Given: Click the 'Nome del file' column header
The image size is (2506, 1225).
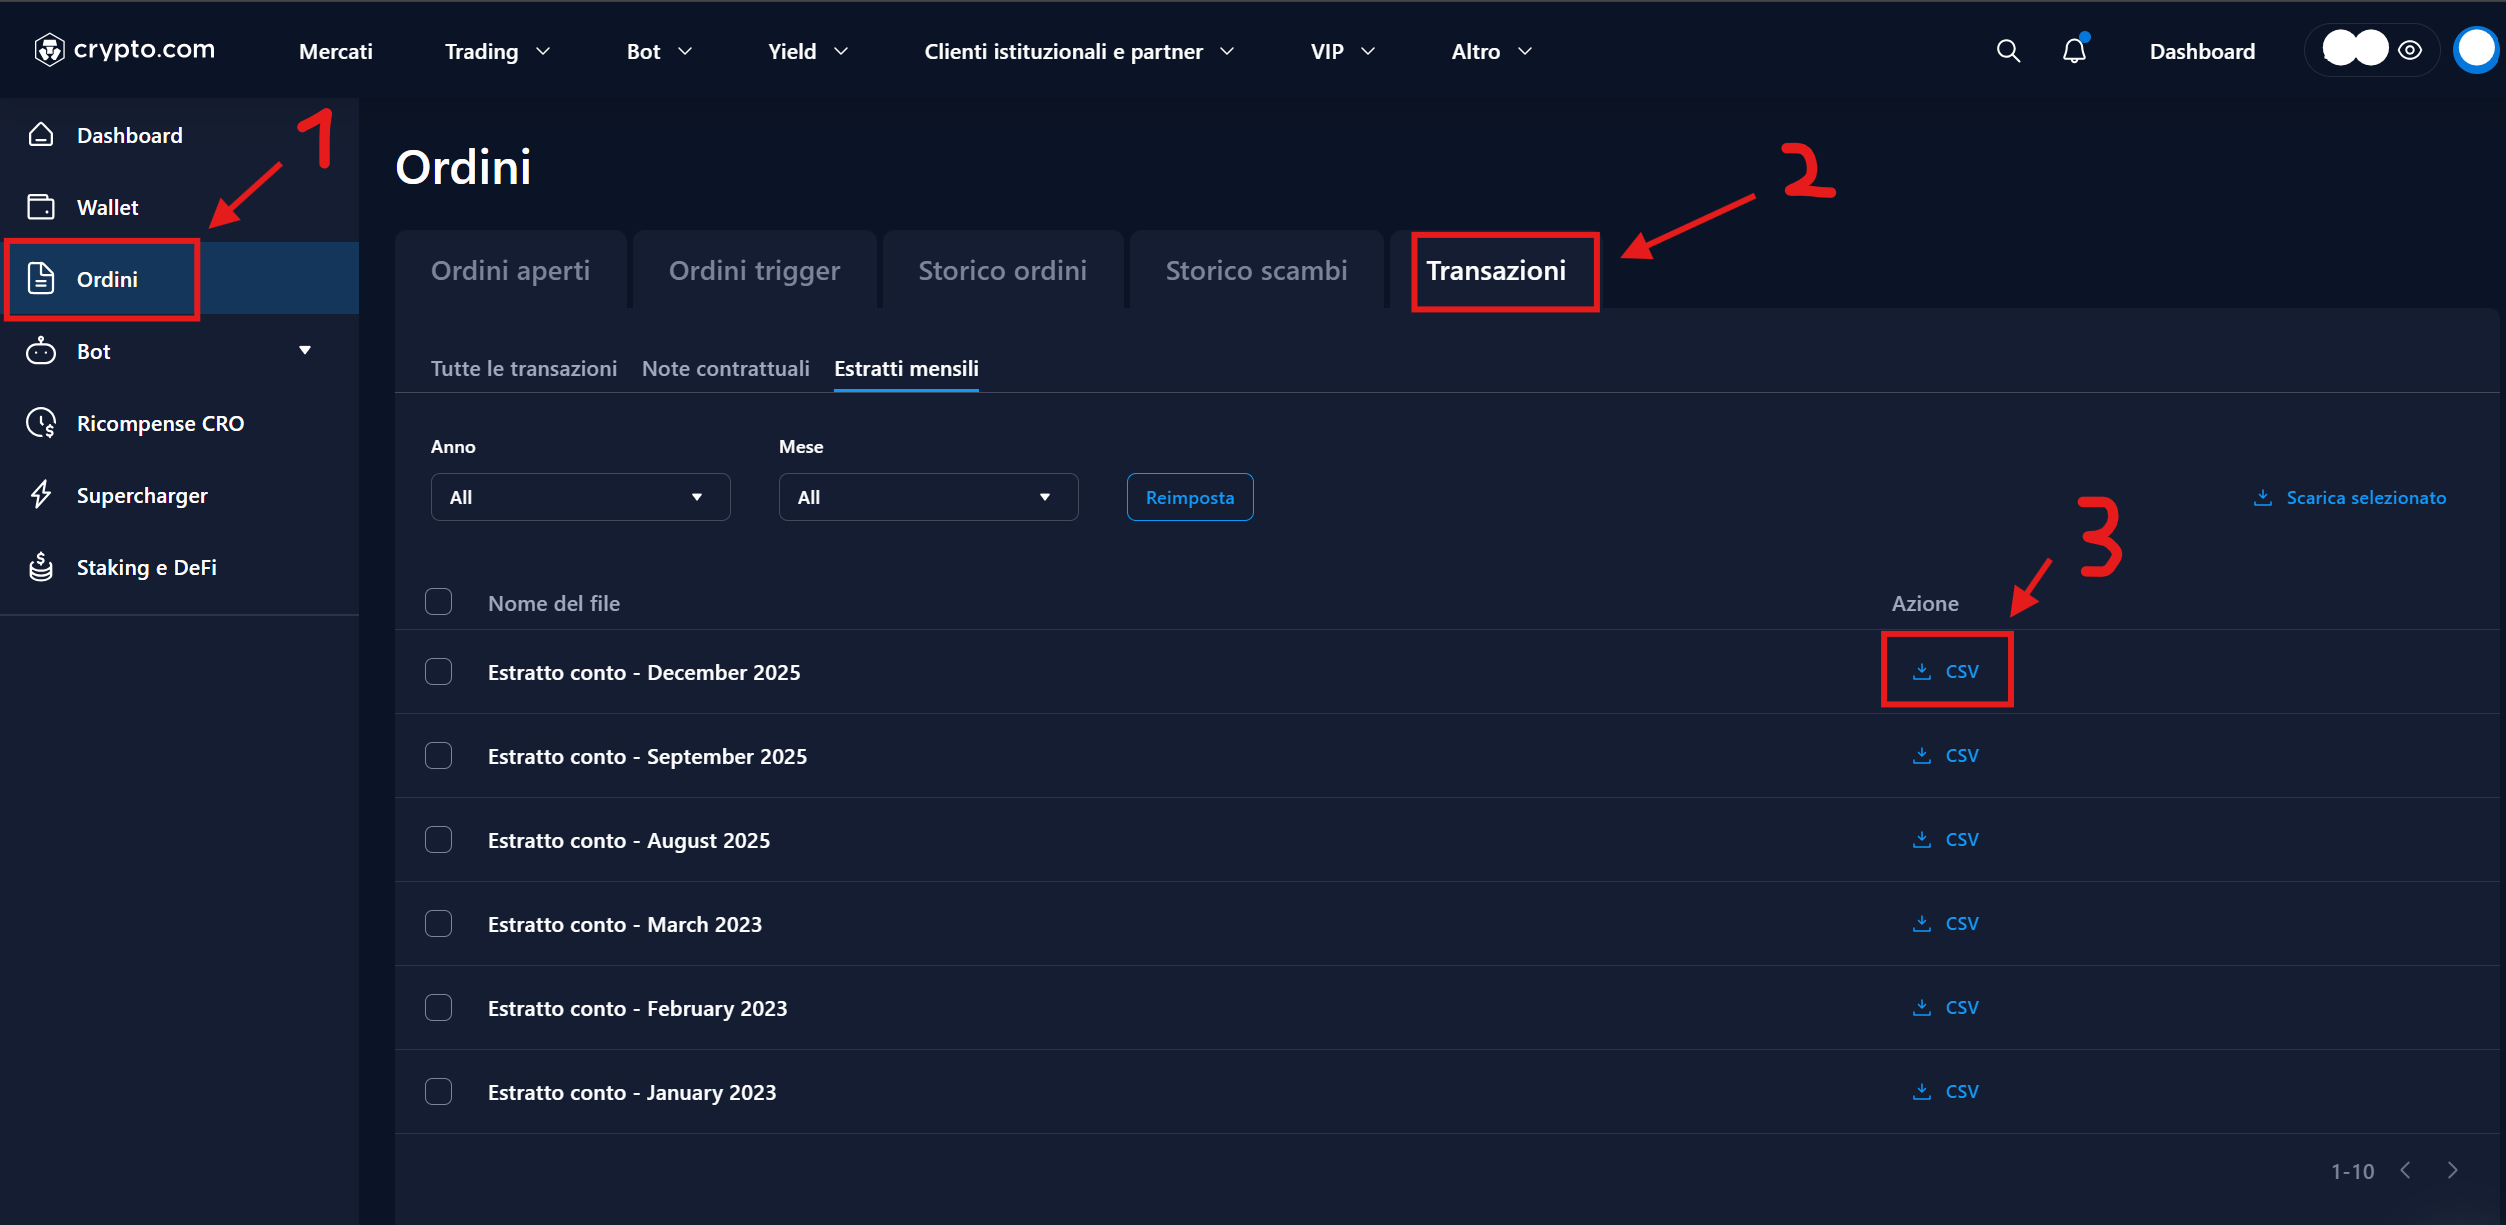Looking at the screenshot, I should pyautogui.click(x=554, y=603).
